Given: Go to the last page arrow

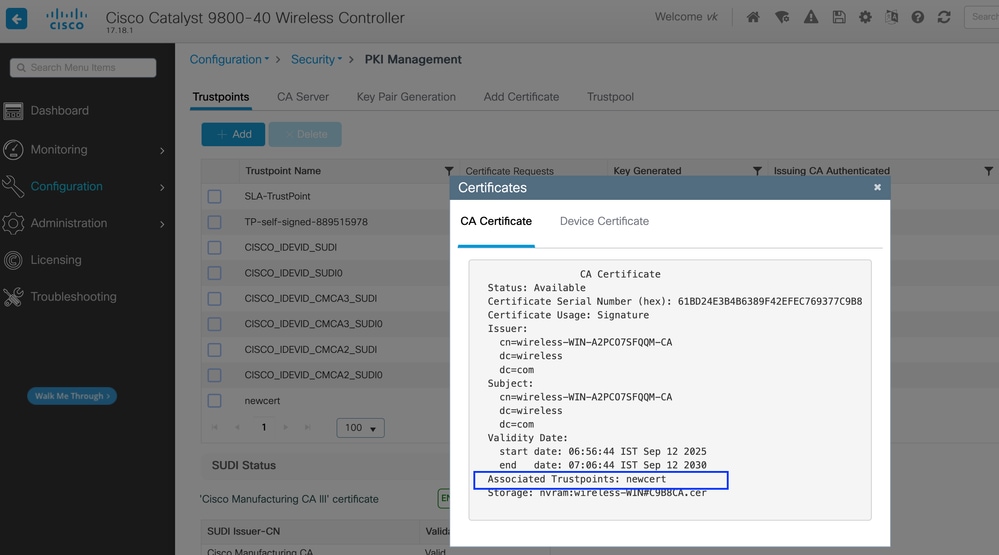Looking at the screenshot, I should (308, 427).
